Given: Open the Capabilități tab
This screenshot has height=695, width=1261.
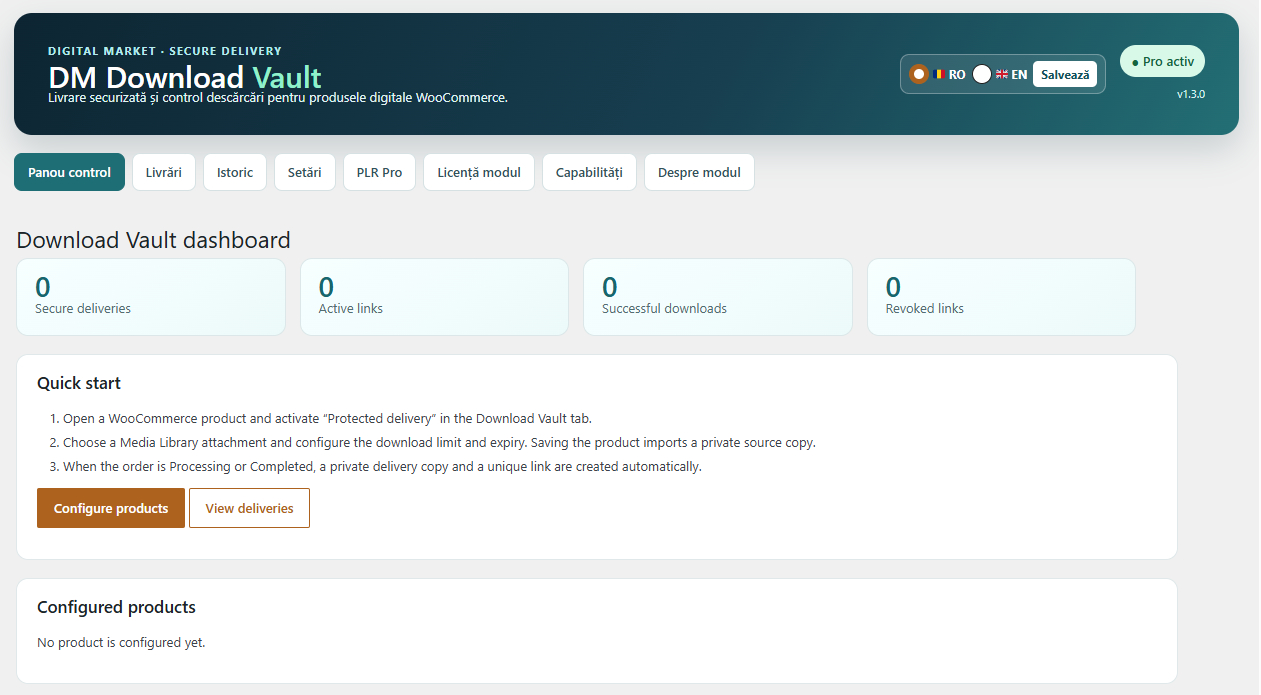Looking at the screenshot, I should tap(589, 172).
